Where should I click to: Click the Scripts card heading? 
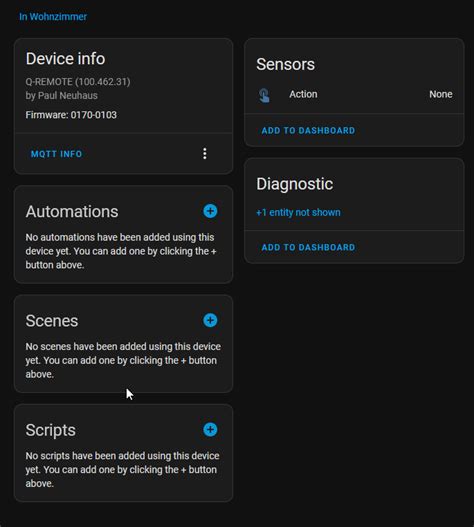[50, 430]
